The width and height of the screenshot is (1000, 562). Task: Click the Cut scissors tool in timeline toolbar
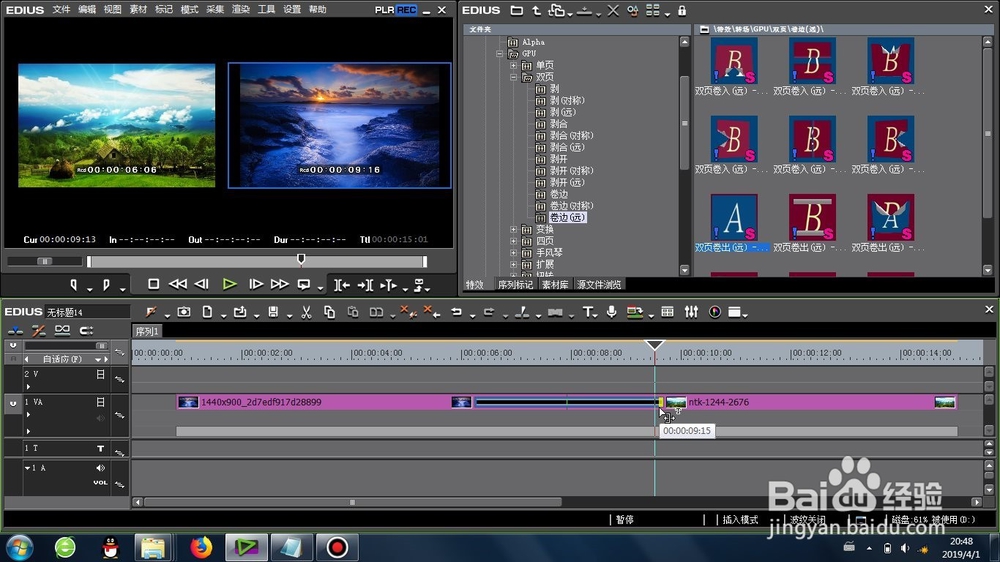coord(306,312)
